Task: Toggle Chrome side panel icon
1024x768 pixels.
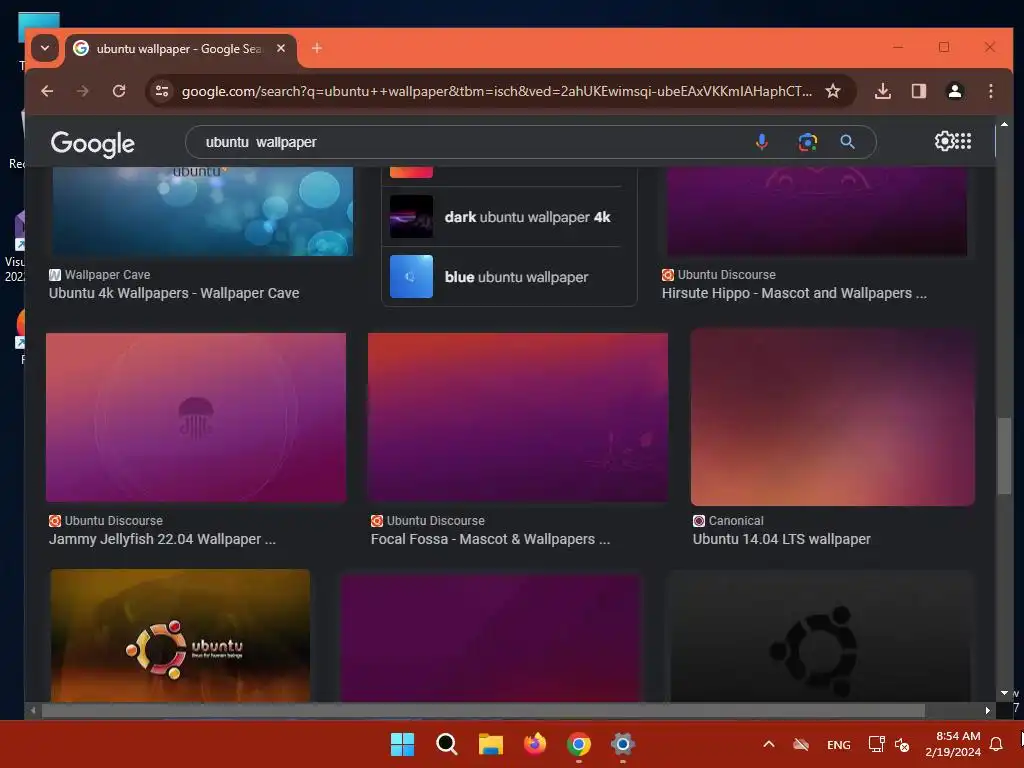Action: click(919, 91)
